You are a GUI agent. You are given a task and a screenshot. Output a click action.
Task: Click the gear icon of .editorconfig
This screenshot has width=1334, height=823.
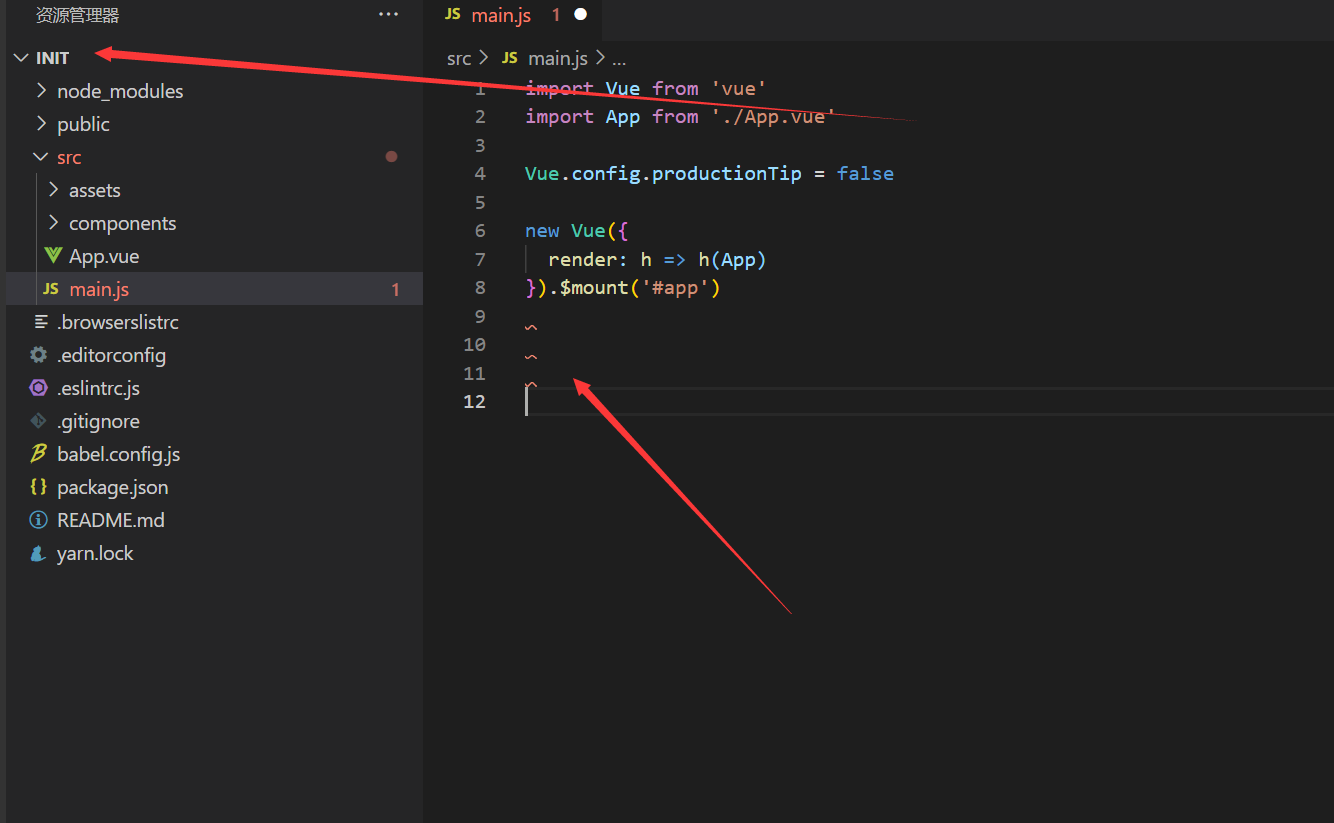[x=39, y=355]
